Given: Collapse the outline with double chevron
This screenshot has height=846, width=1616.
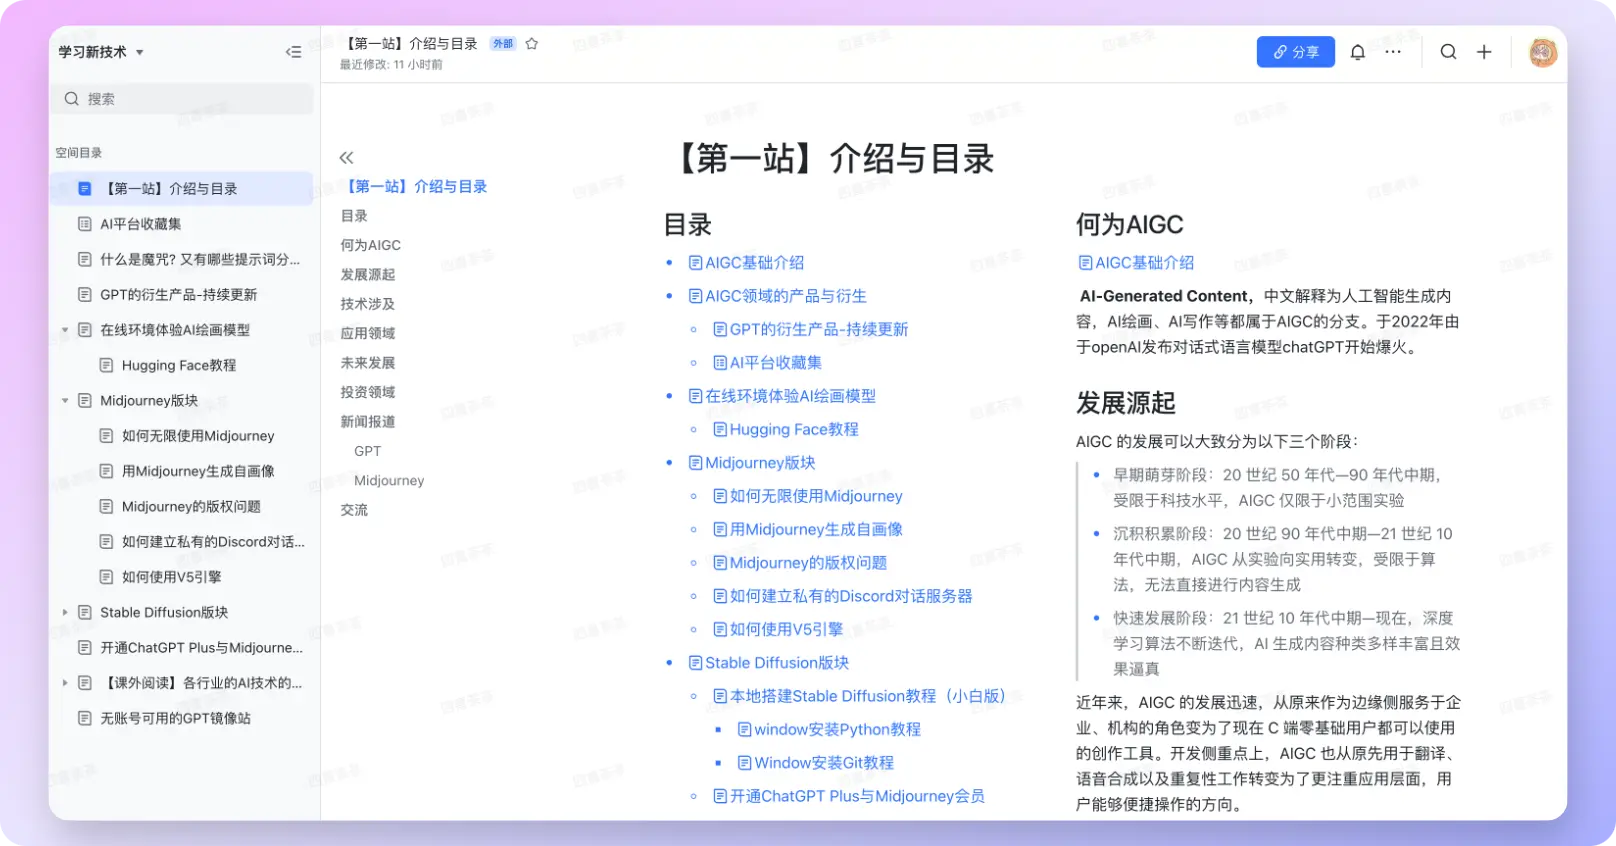Looking at the screenshot, I should (347, 158).
